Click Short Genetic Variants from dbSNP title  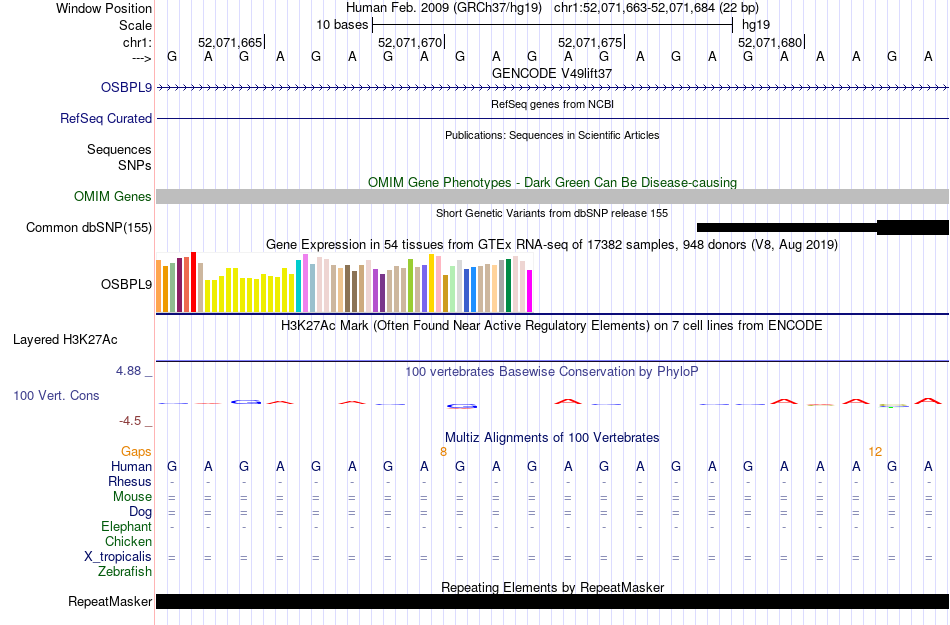coord(552,213)
